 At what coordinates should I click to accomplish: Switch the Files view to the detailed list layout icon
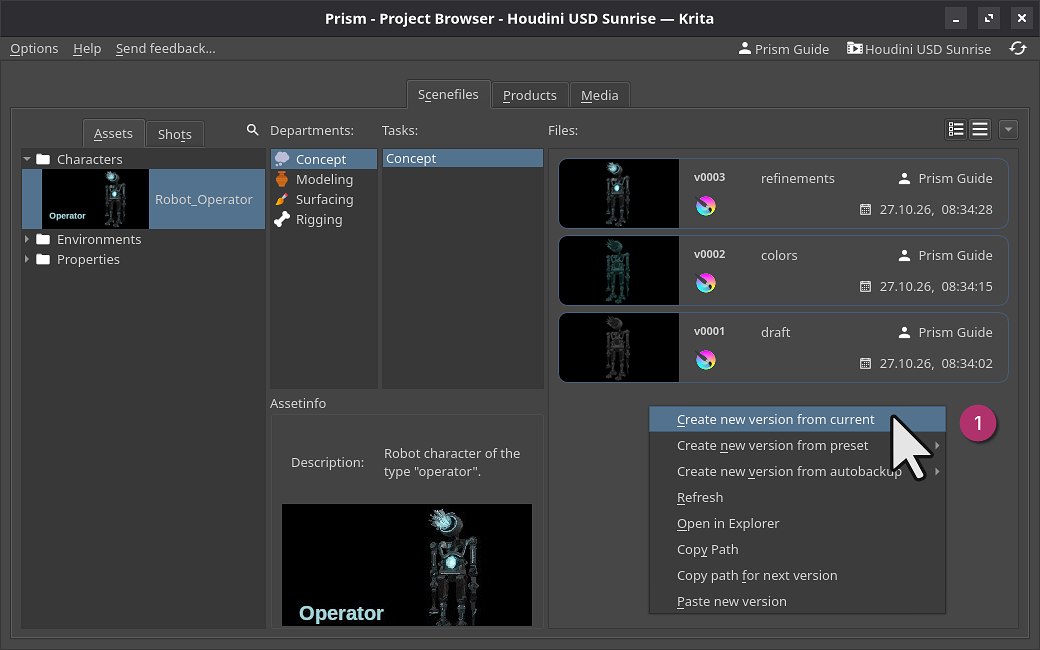(956, 129)
